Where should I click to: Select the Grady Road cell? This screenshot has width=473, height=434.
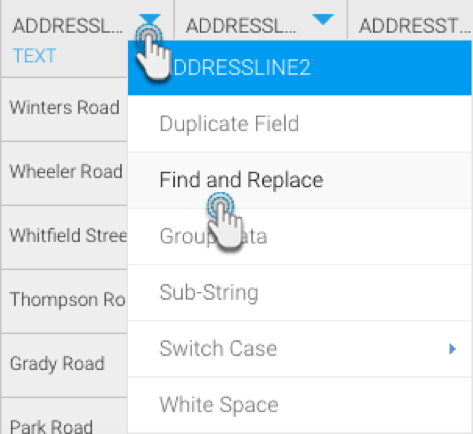tap(64, 365)
